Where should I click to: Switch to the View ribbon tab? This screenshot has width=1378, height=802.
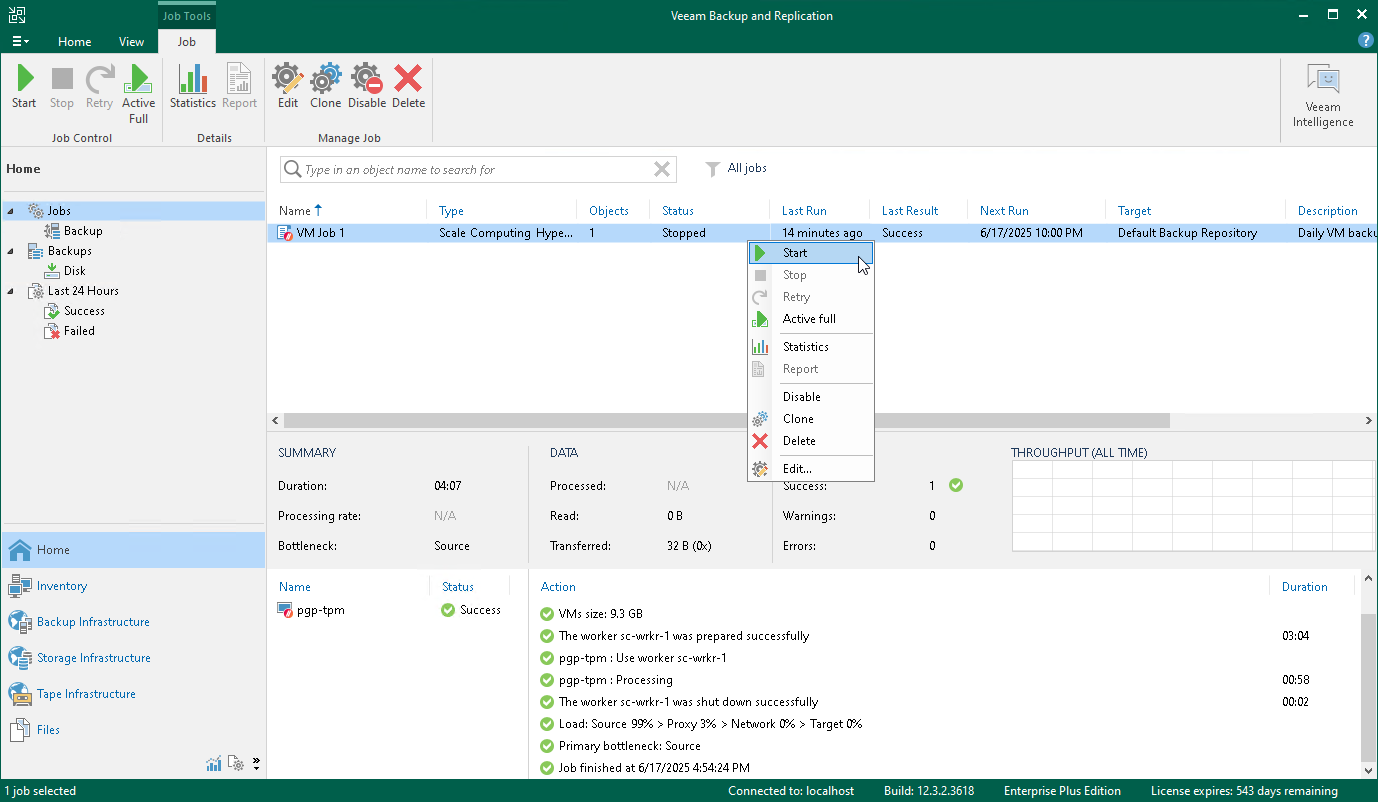pyautogui.click(x=131, y=42)
